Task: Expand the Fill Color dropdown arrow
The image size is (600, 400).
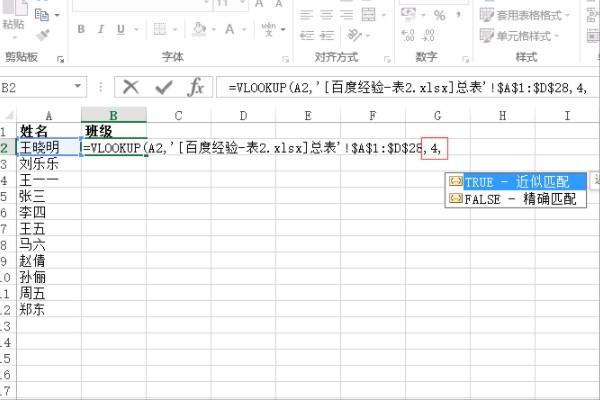Action: click(x=214, y=29)
